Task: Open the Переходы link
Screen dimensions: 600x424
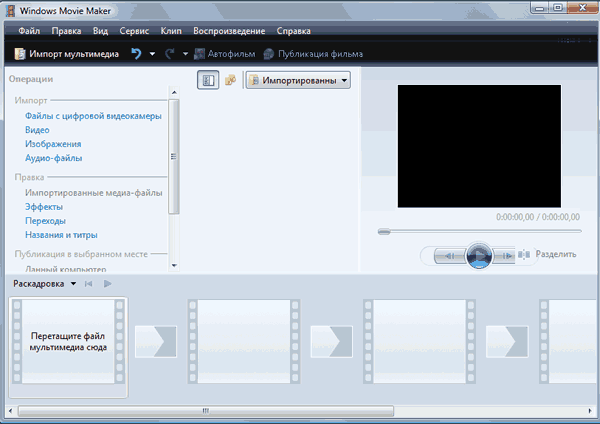Action: click(x=46, y=221)
